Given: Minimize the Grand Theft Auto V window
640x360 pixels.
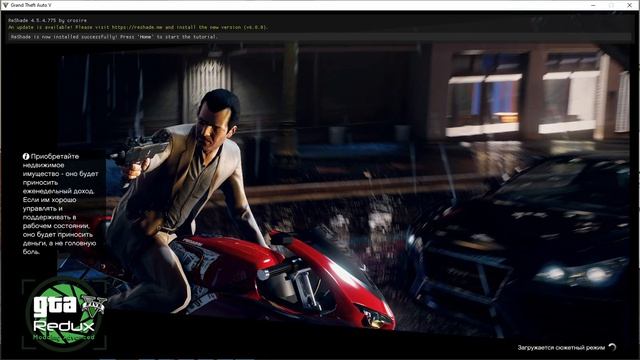Looking at the screenshot, I should (x=593, y=5).
